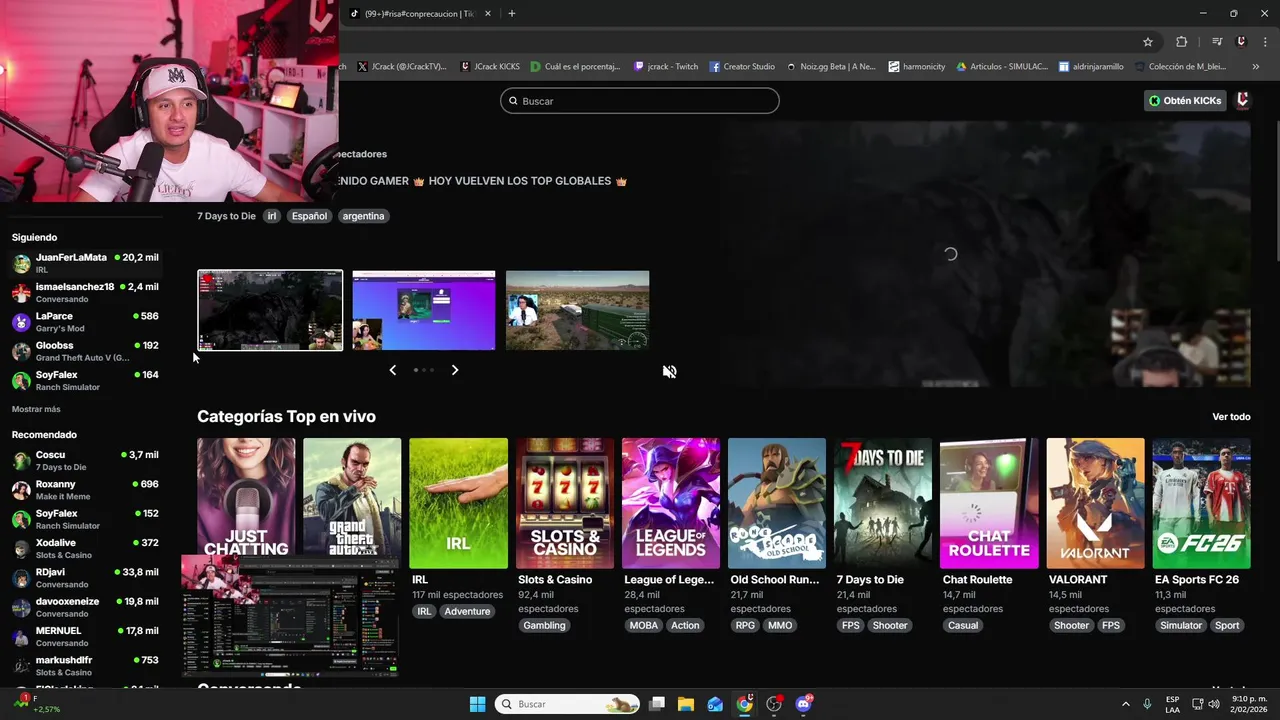Click the Adventure tag under IRL
Image resolution: width=1280 pixels, height=720 pixels.
[x=467, y=612]
